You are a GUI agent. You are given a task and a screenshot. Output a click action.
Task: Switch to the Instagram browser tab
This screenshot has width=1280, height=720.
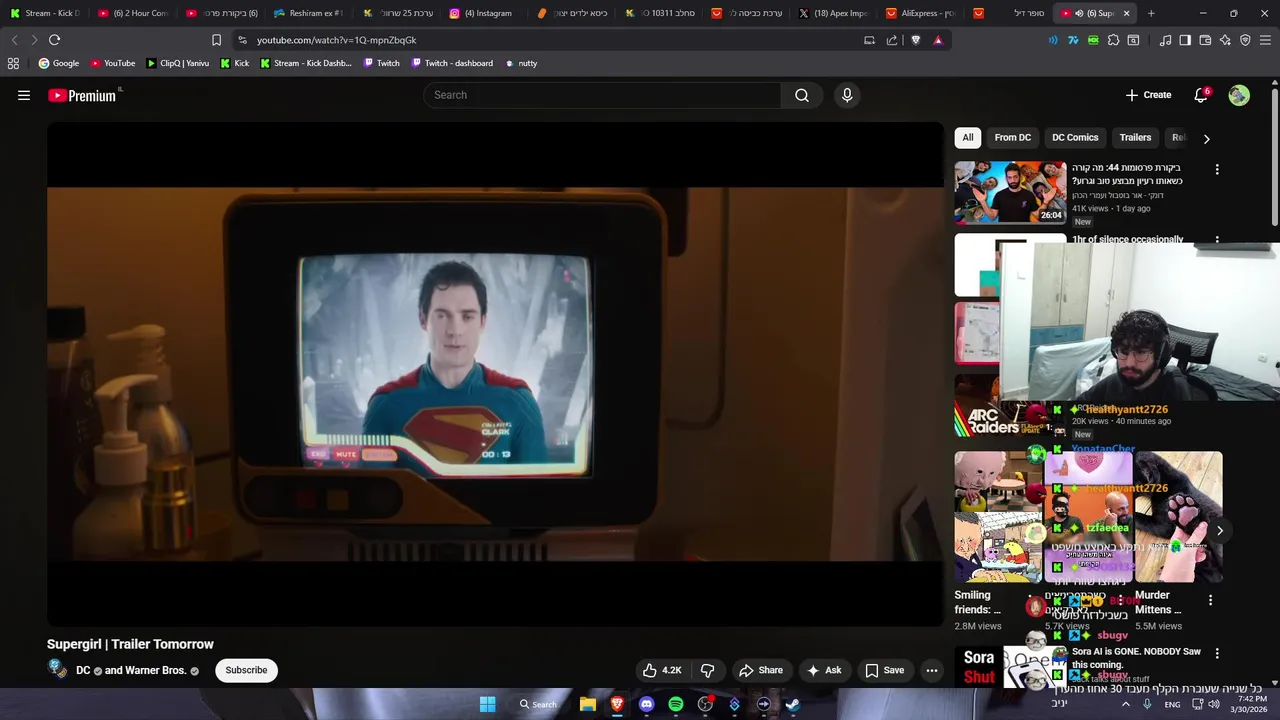click(x=481, y=13)
